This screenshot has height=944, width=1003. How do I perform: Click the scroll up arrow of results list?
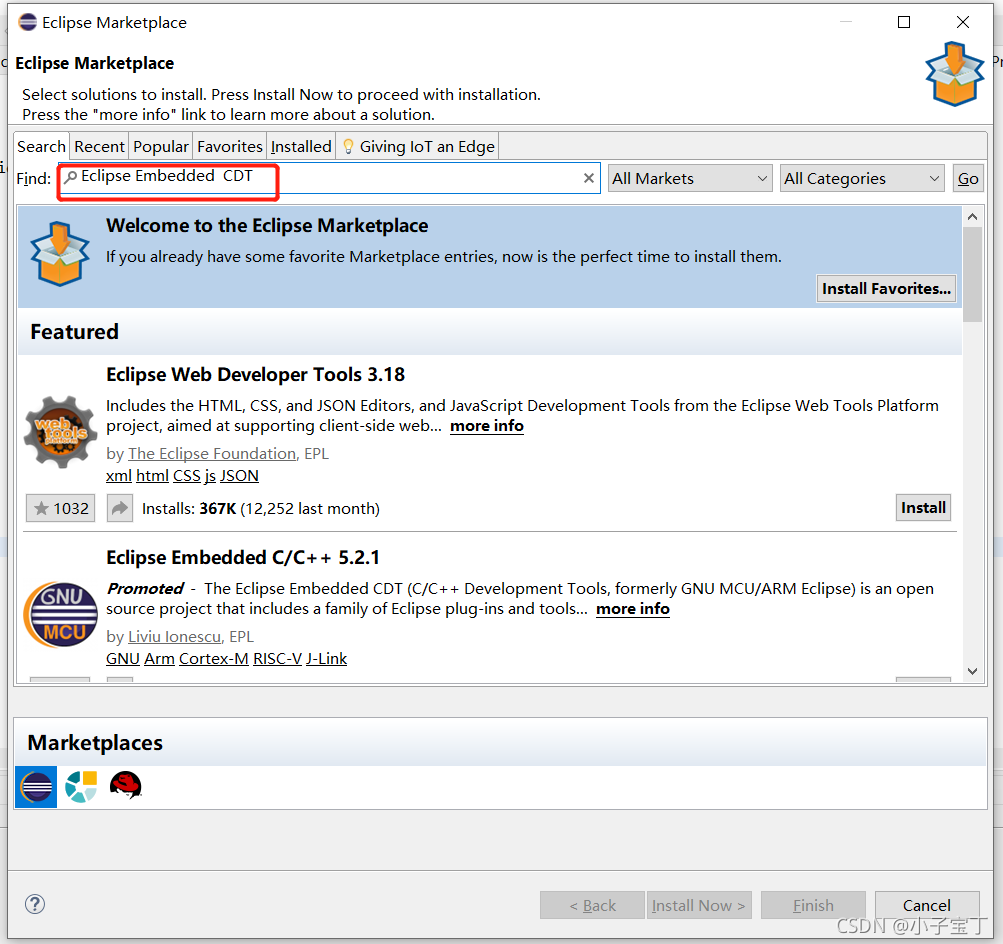tap(972, 216)
